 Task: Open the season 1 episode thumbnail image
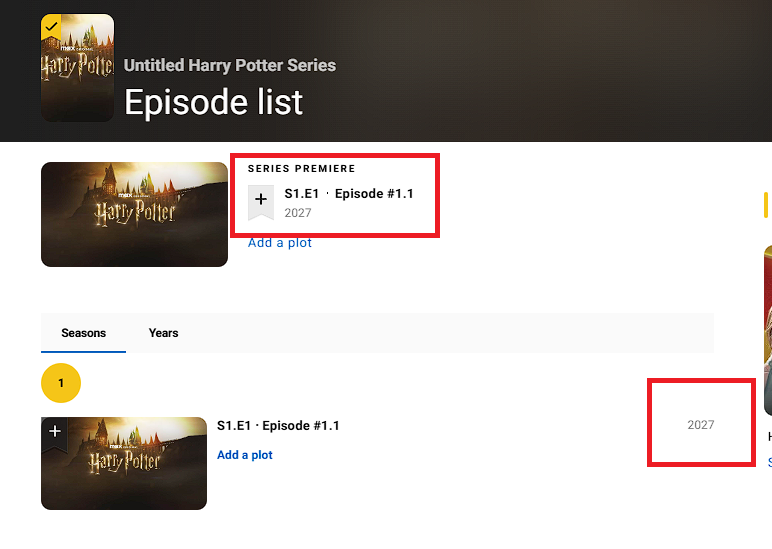click(124, 463)
